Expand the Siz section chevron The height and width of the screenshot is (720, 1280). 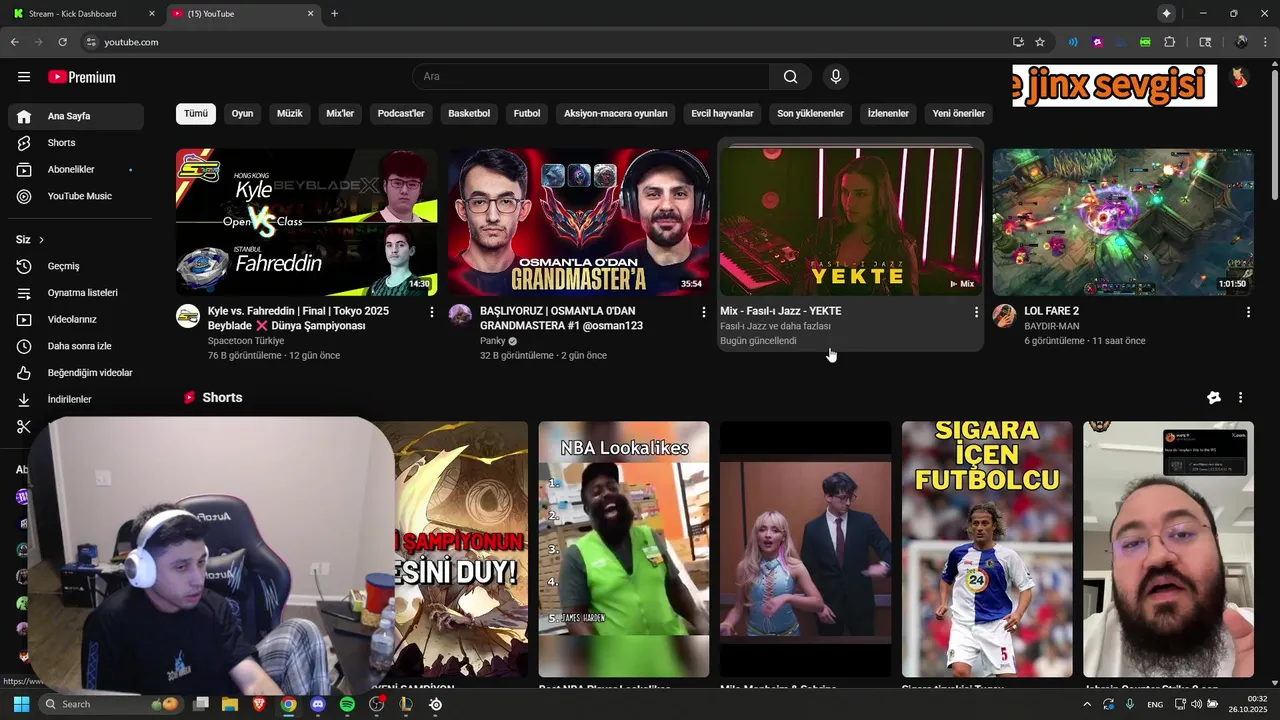pos(41,240)
